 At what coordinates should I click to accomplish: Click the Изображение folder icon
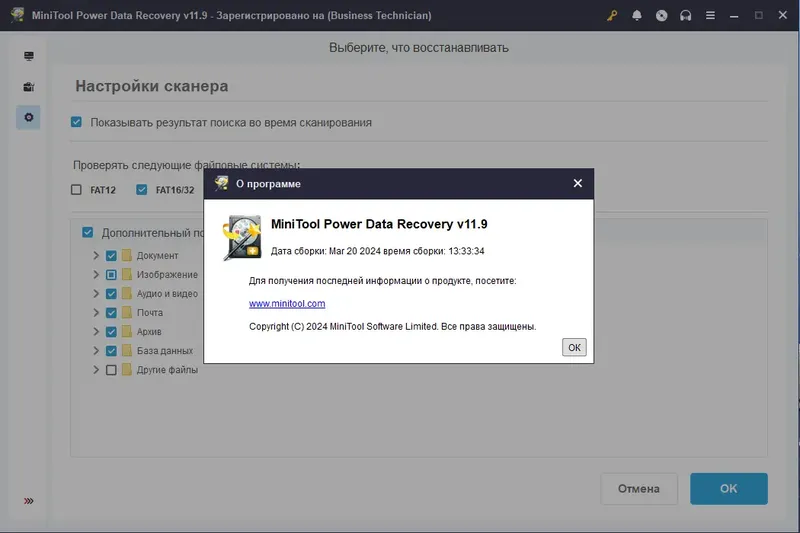point(127,274)
